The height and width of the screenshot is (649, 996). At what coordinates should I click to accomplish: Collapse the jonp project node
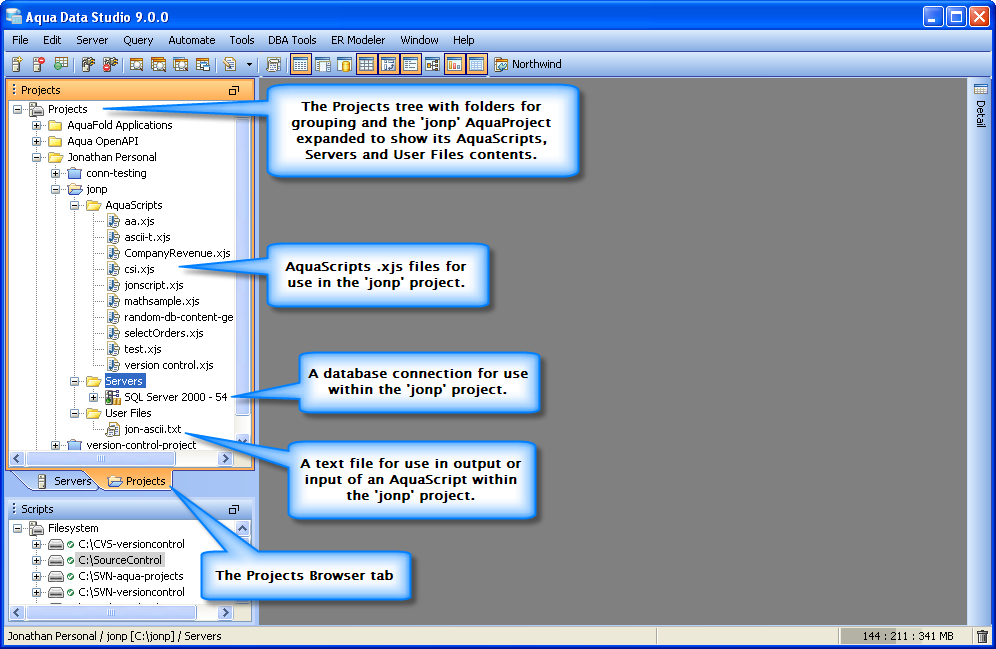(56, 189)
